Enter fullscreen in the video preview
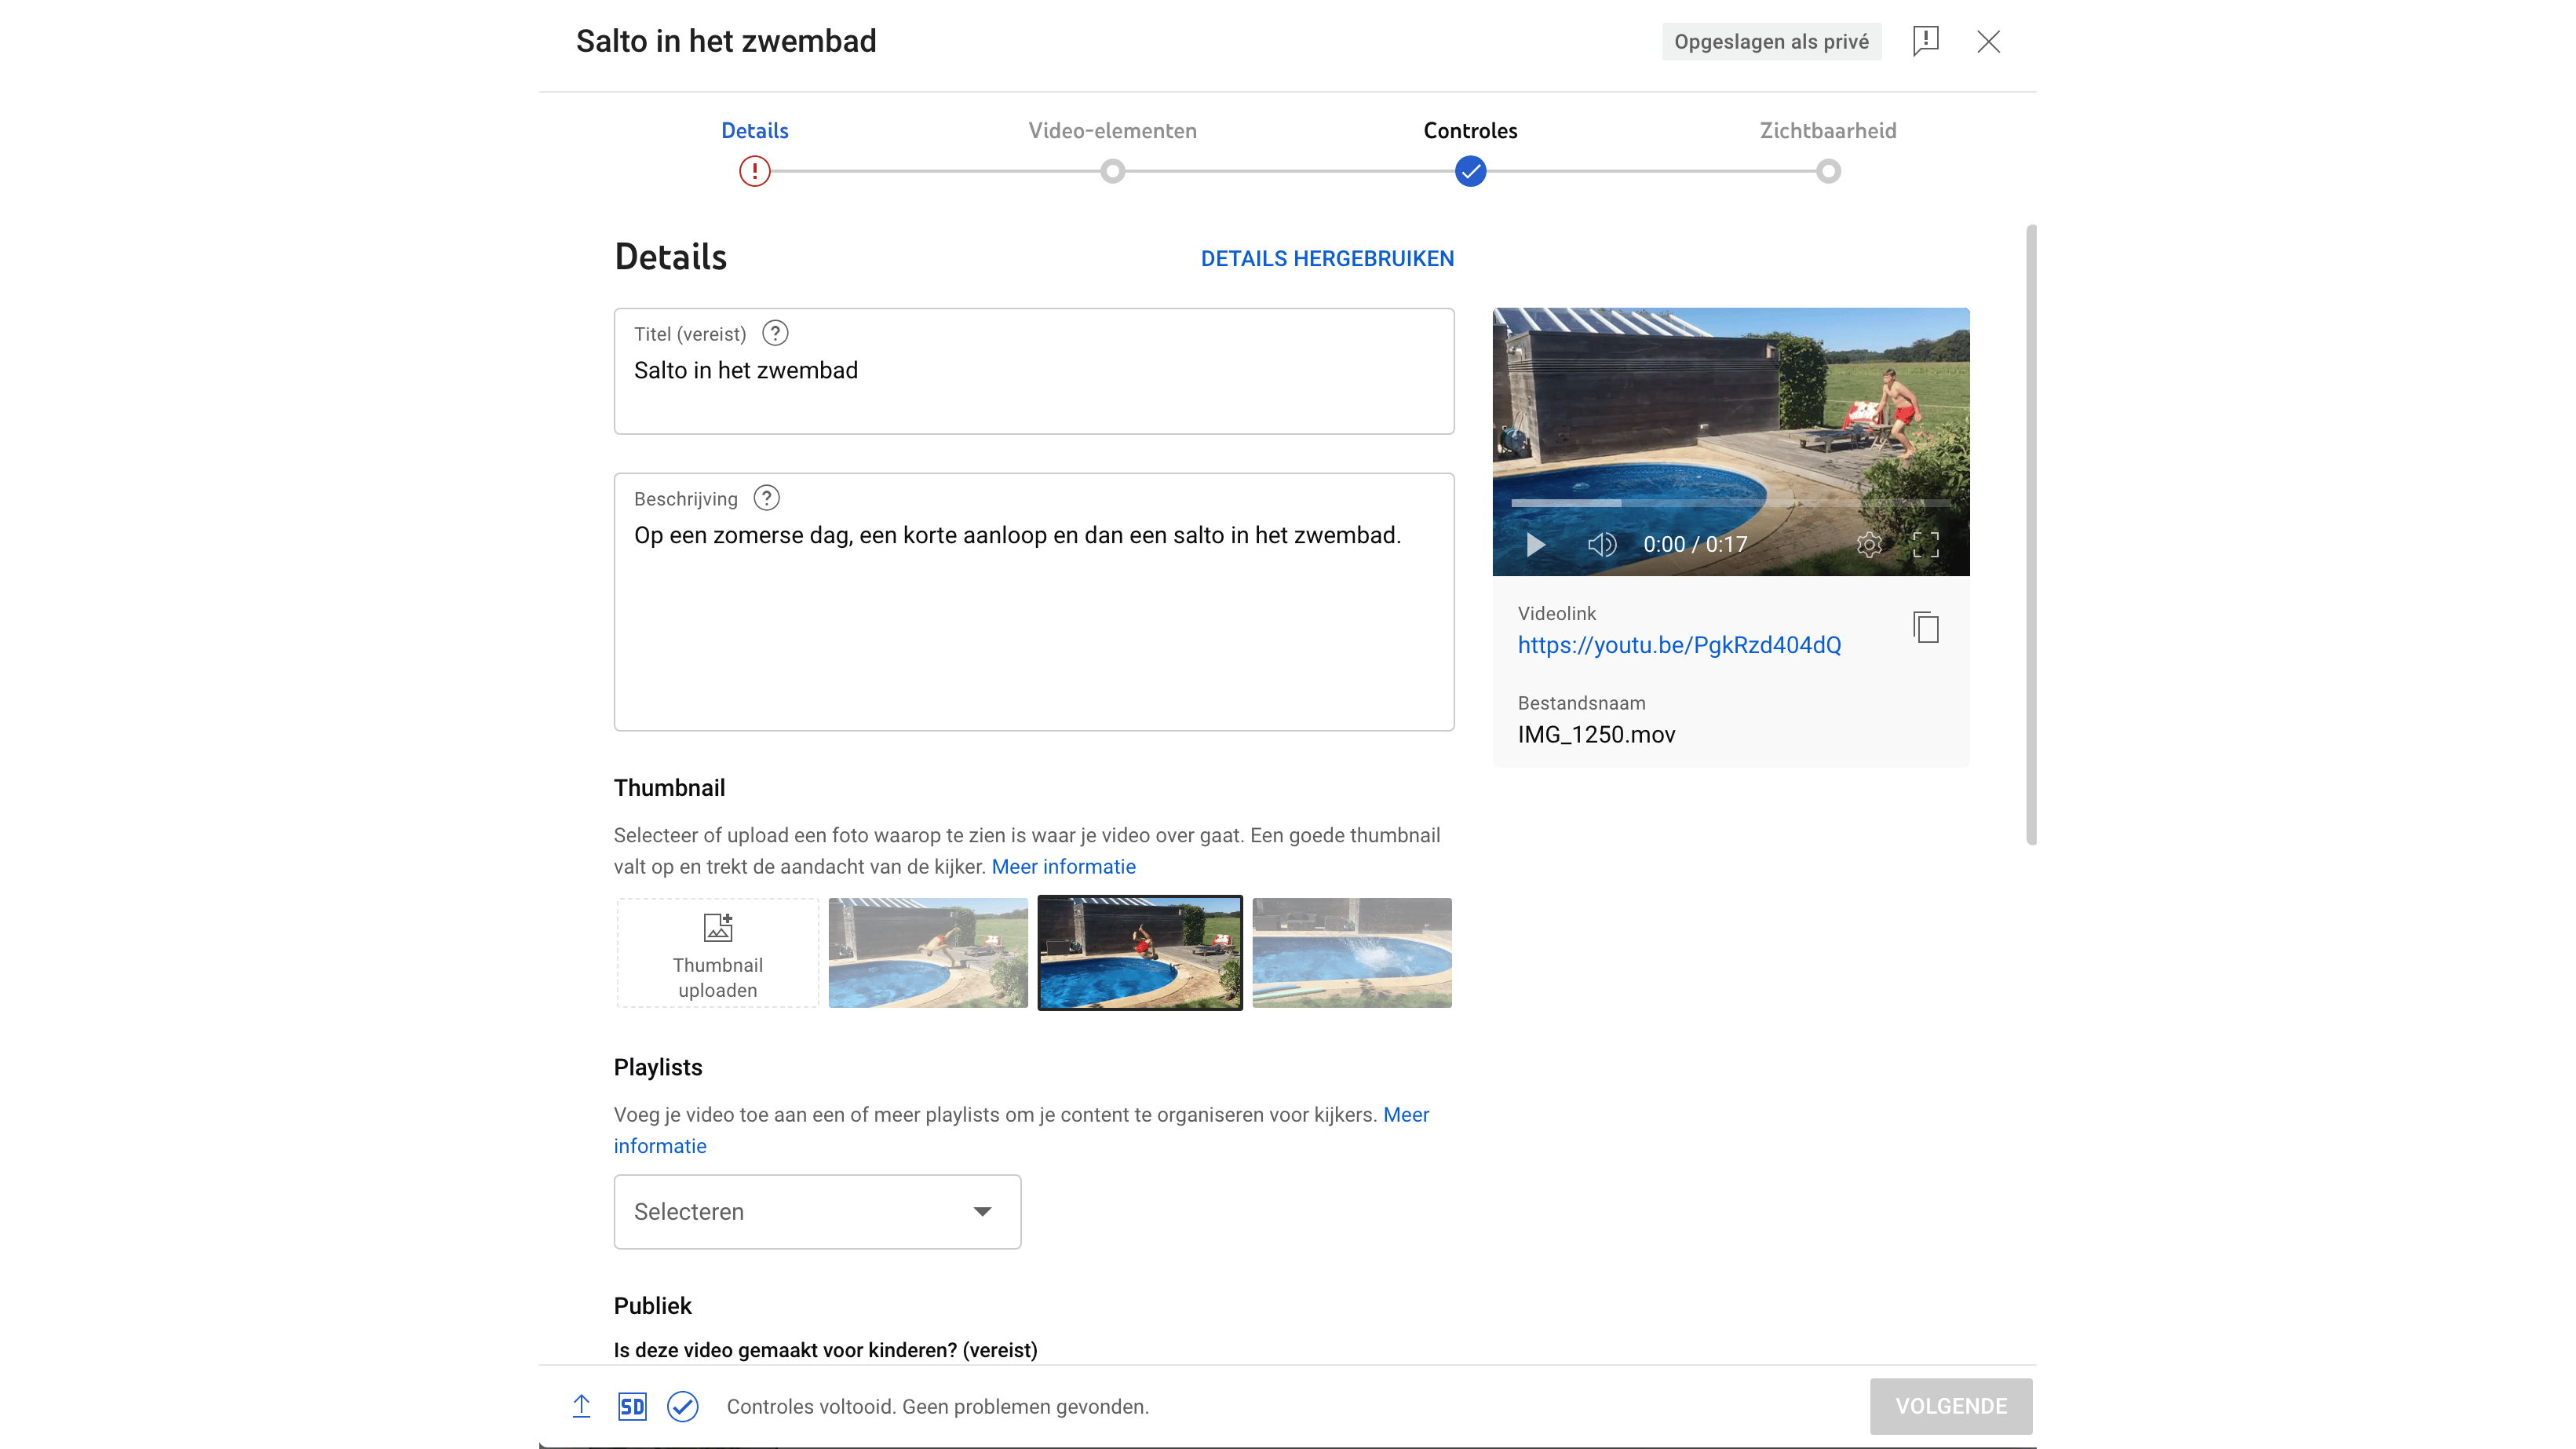 click(1925, 544)
